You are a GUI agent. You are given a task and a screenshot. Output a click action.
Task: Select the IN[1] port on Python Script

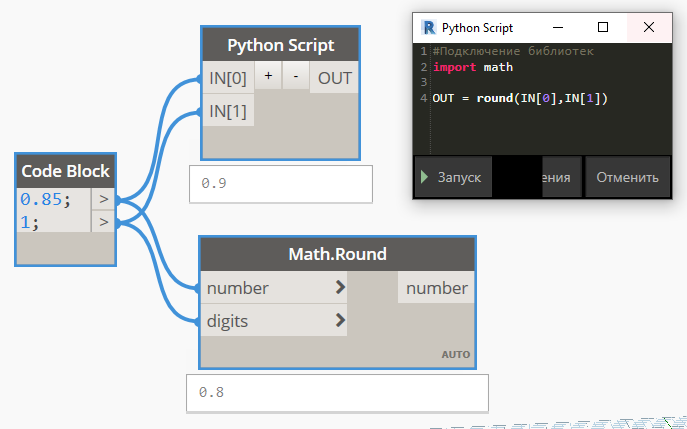click(228, 111)
